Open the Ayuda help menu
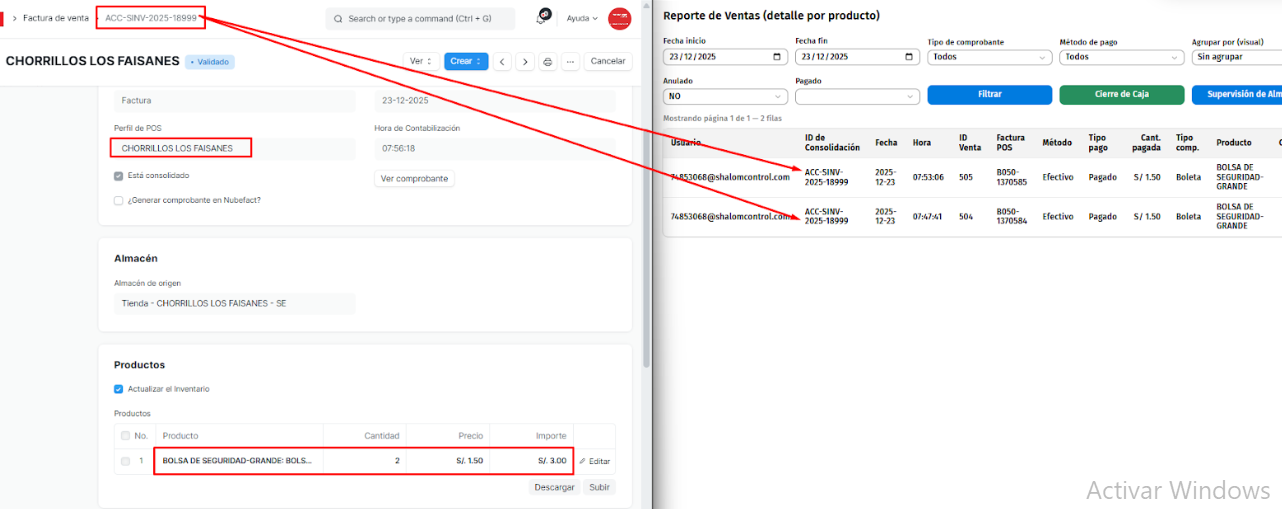This screenshot has height=509, width=1282. tap(582, 18)
